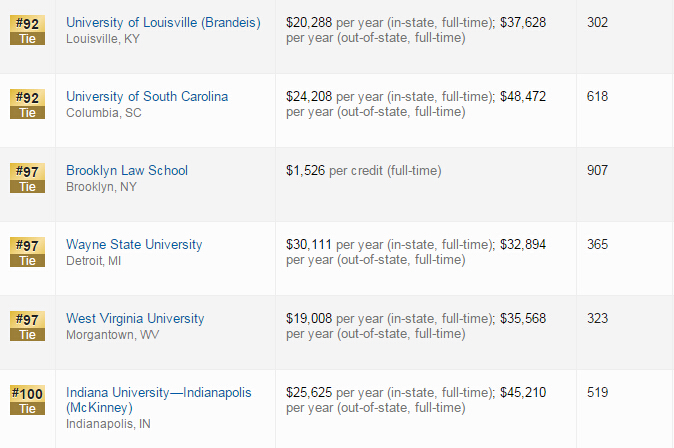
Task: Open Indiana University—Indianapolis (McKinney) link
Action: (x=159, y=400)
